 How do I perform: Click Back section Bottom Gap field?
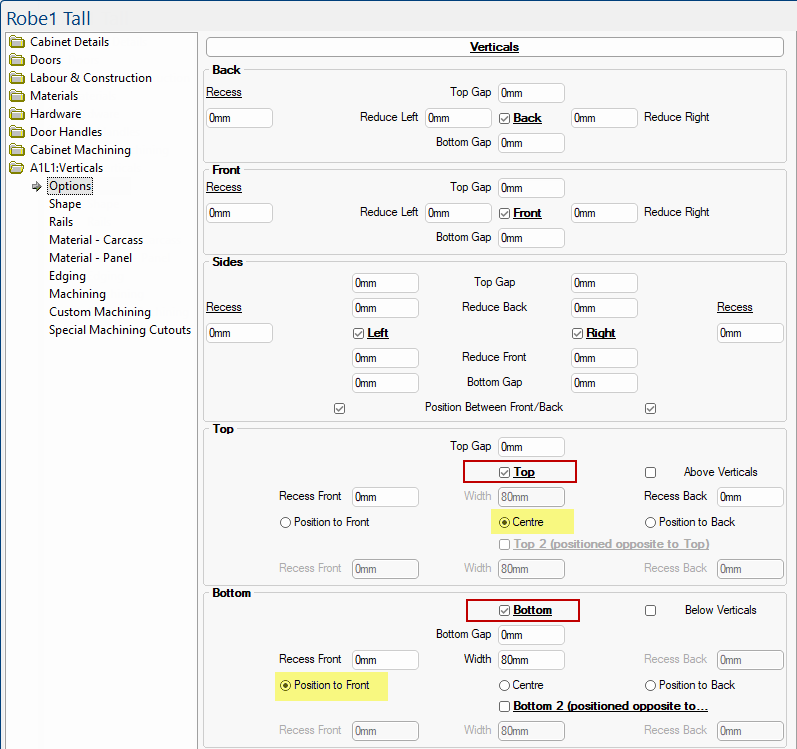531,143
